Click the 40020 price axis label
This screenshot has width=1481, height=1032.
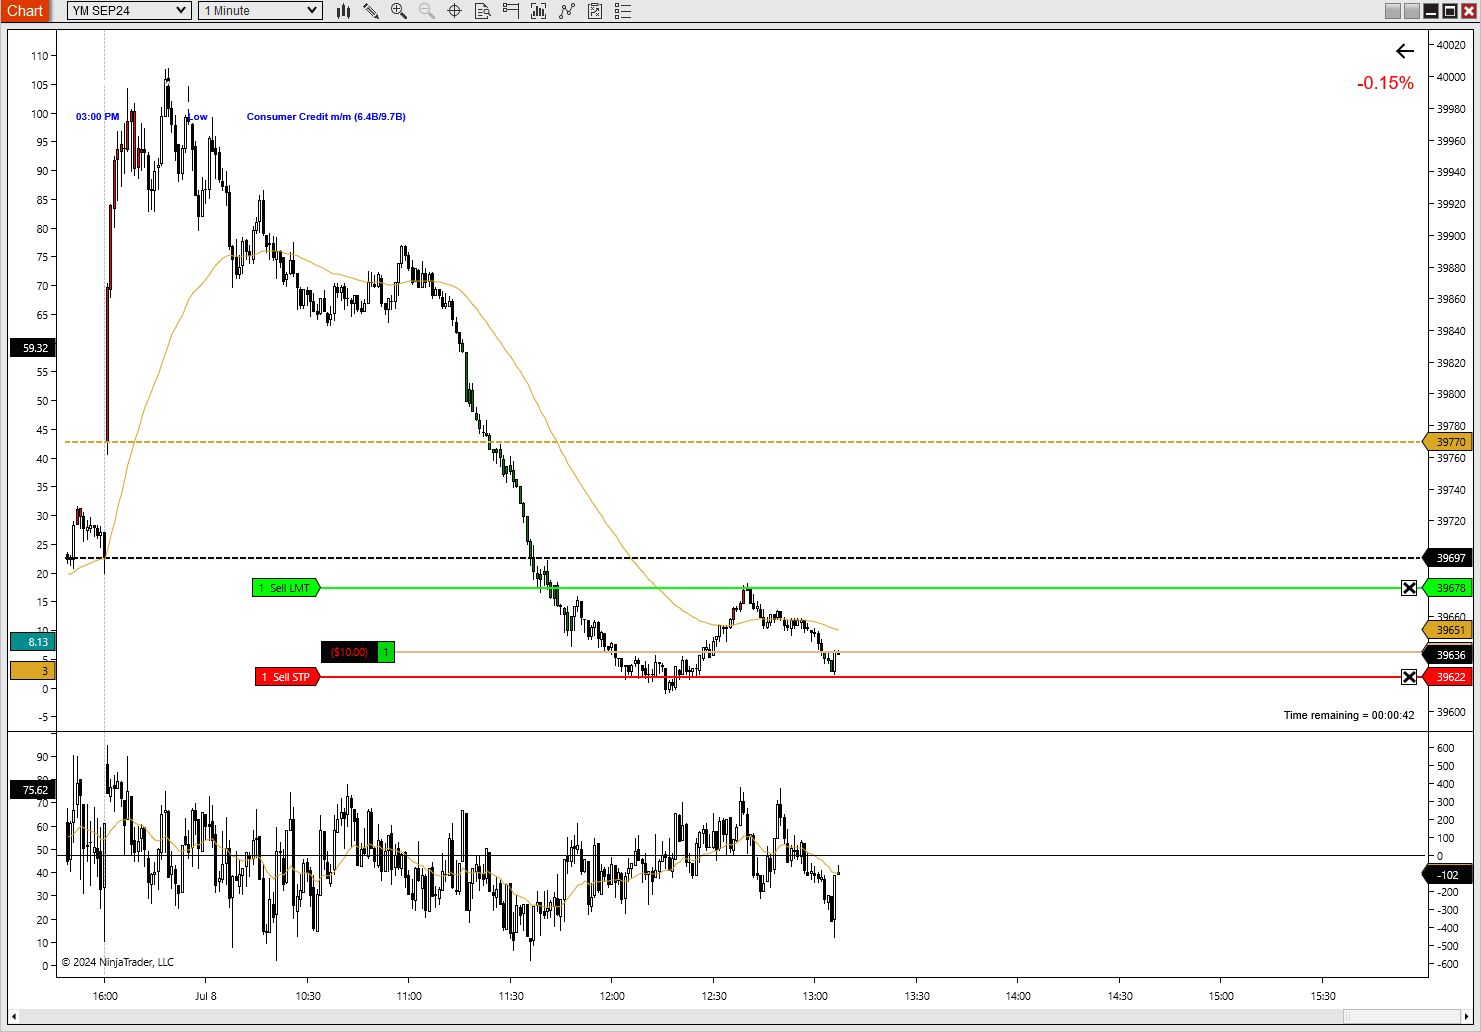coord(1451,45)
